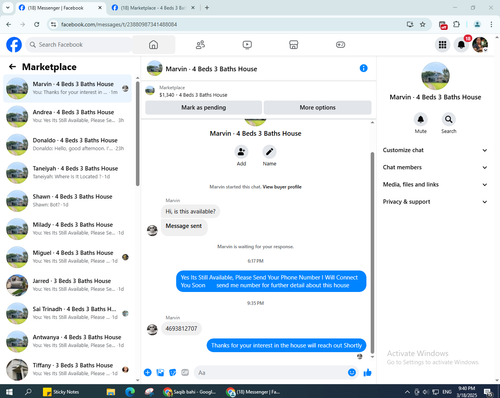Reload the page
The image size is (500, 398).
click(x=37, y=24)
